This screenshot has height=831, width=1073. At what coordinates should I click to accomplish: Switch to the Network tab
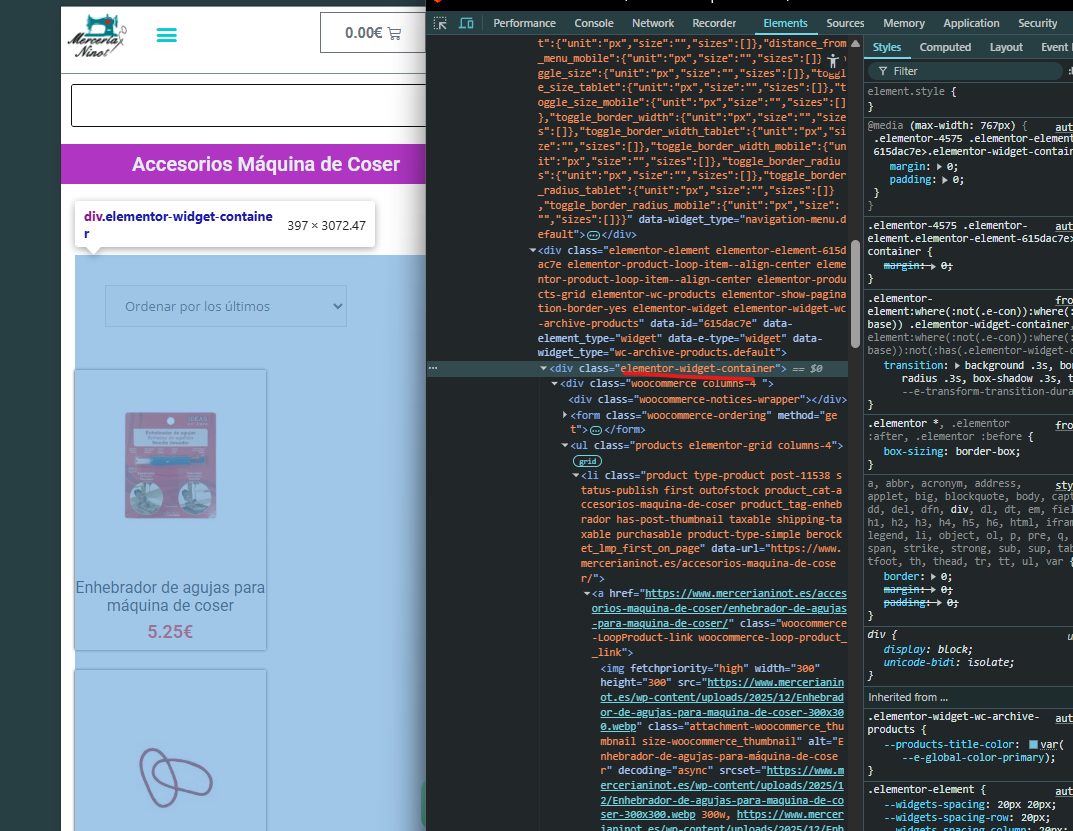652,23
